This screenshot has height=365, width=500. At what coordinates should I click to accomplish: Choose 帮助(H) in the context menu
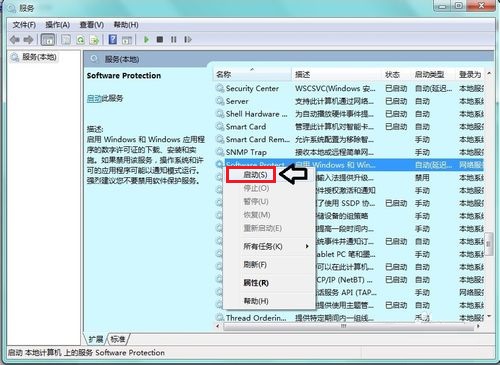269,301
